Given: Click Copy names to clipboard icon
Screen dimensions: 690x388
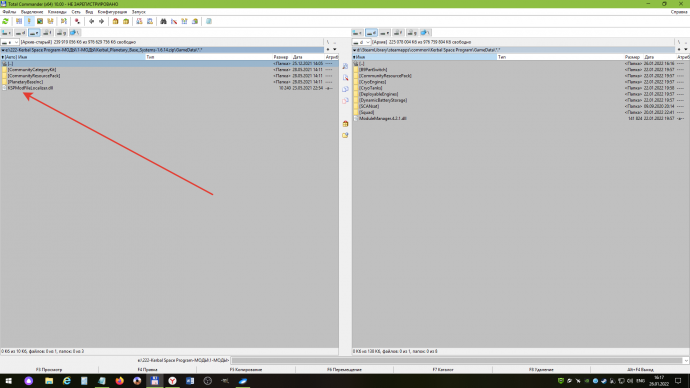Looking at the screenshot, I should pos(195,21).
